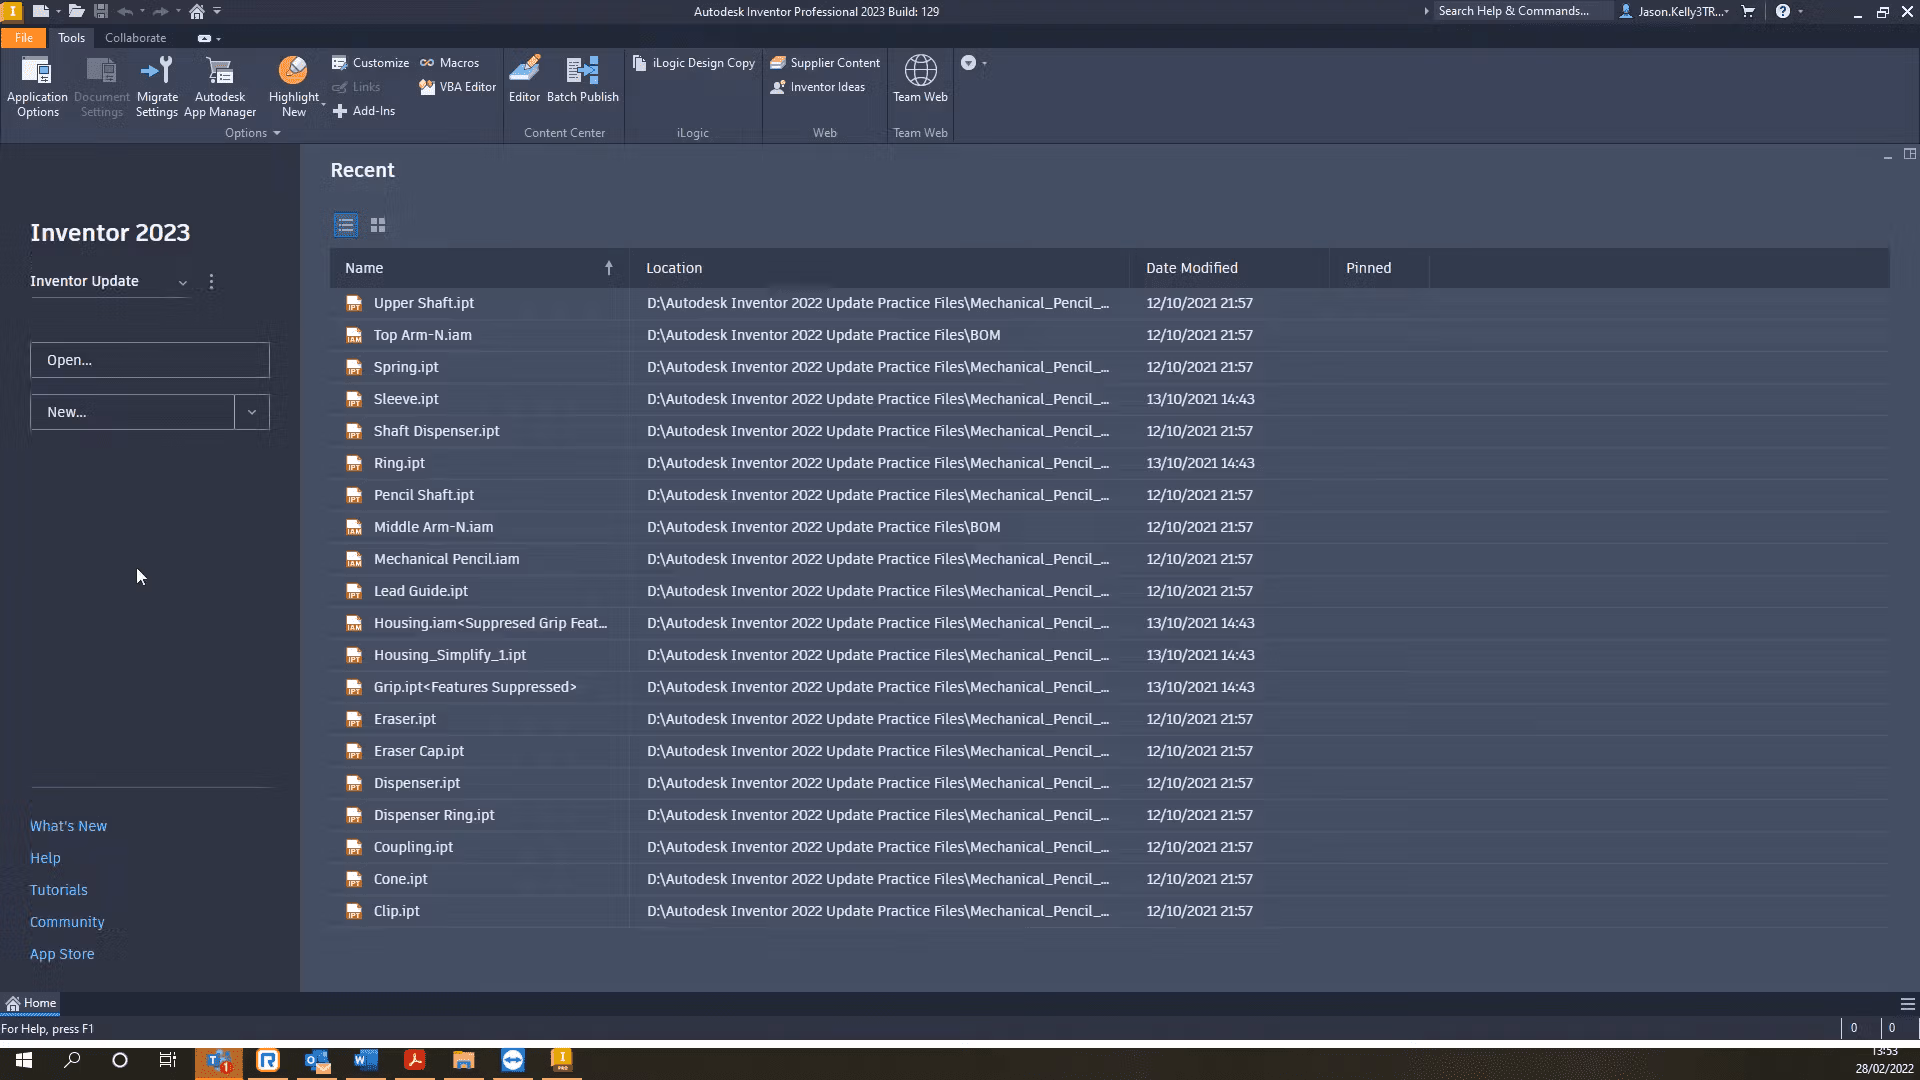
Task: Open Microsoft Teams from taskbar
Action: click(219, 1061)
